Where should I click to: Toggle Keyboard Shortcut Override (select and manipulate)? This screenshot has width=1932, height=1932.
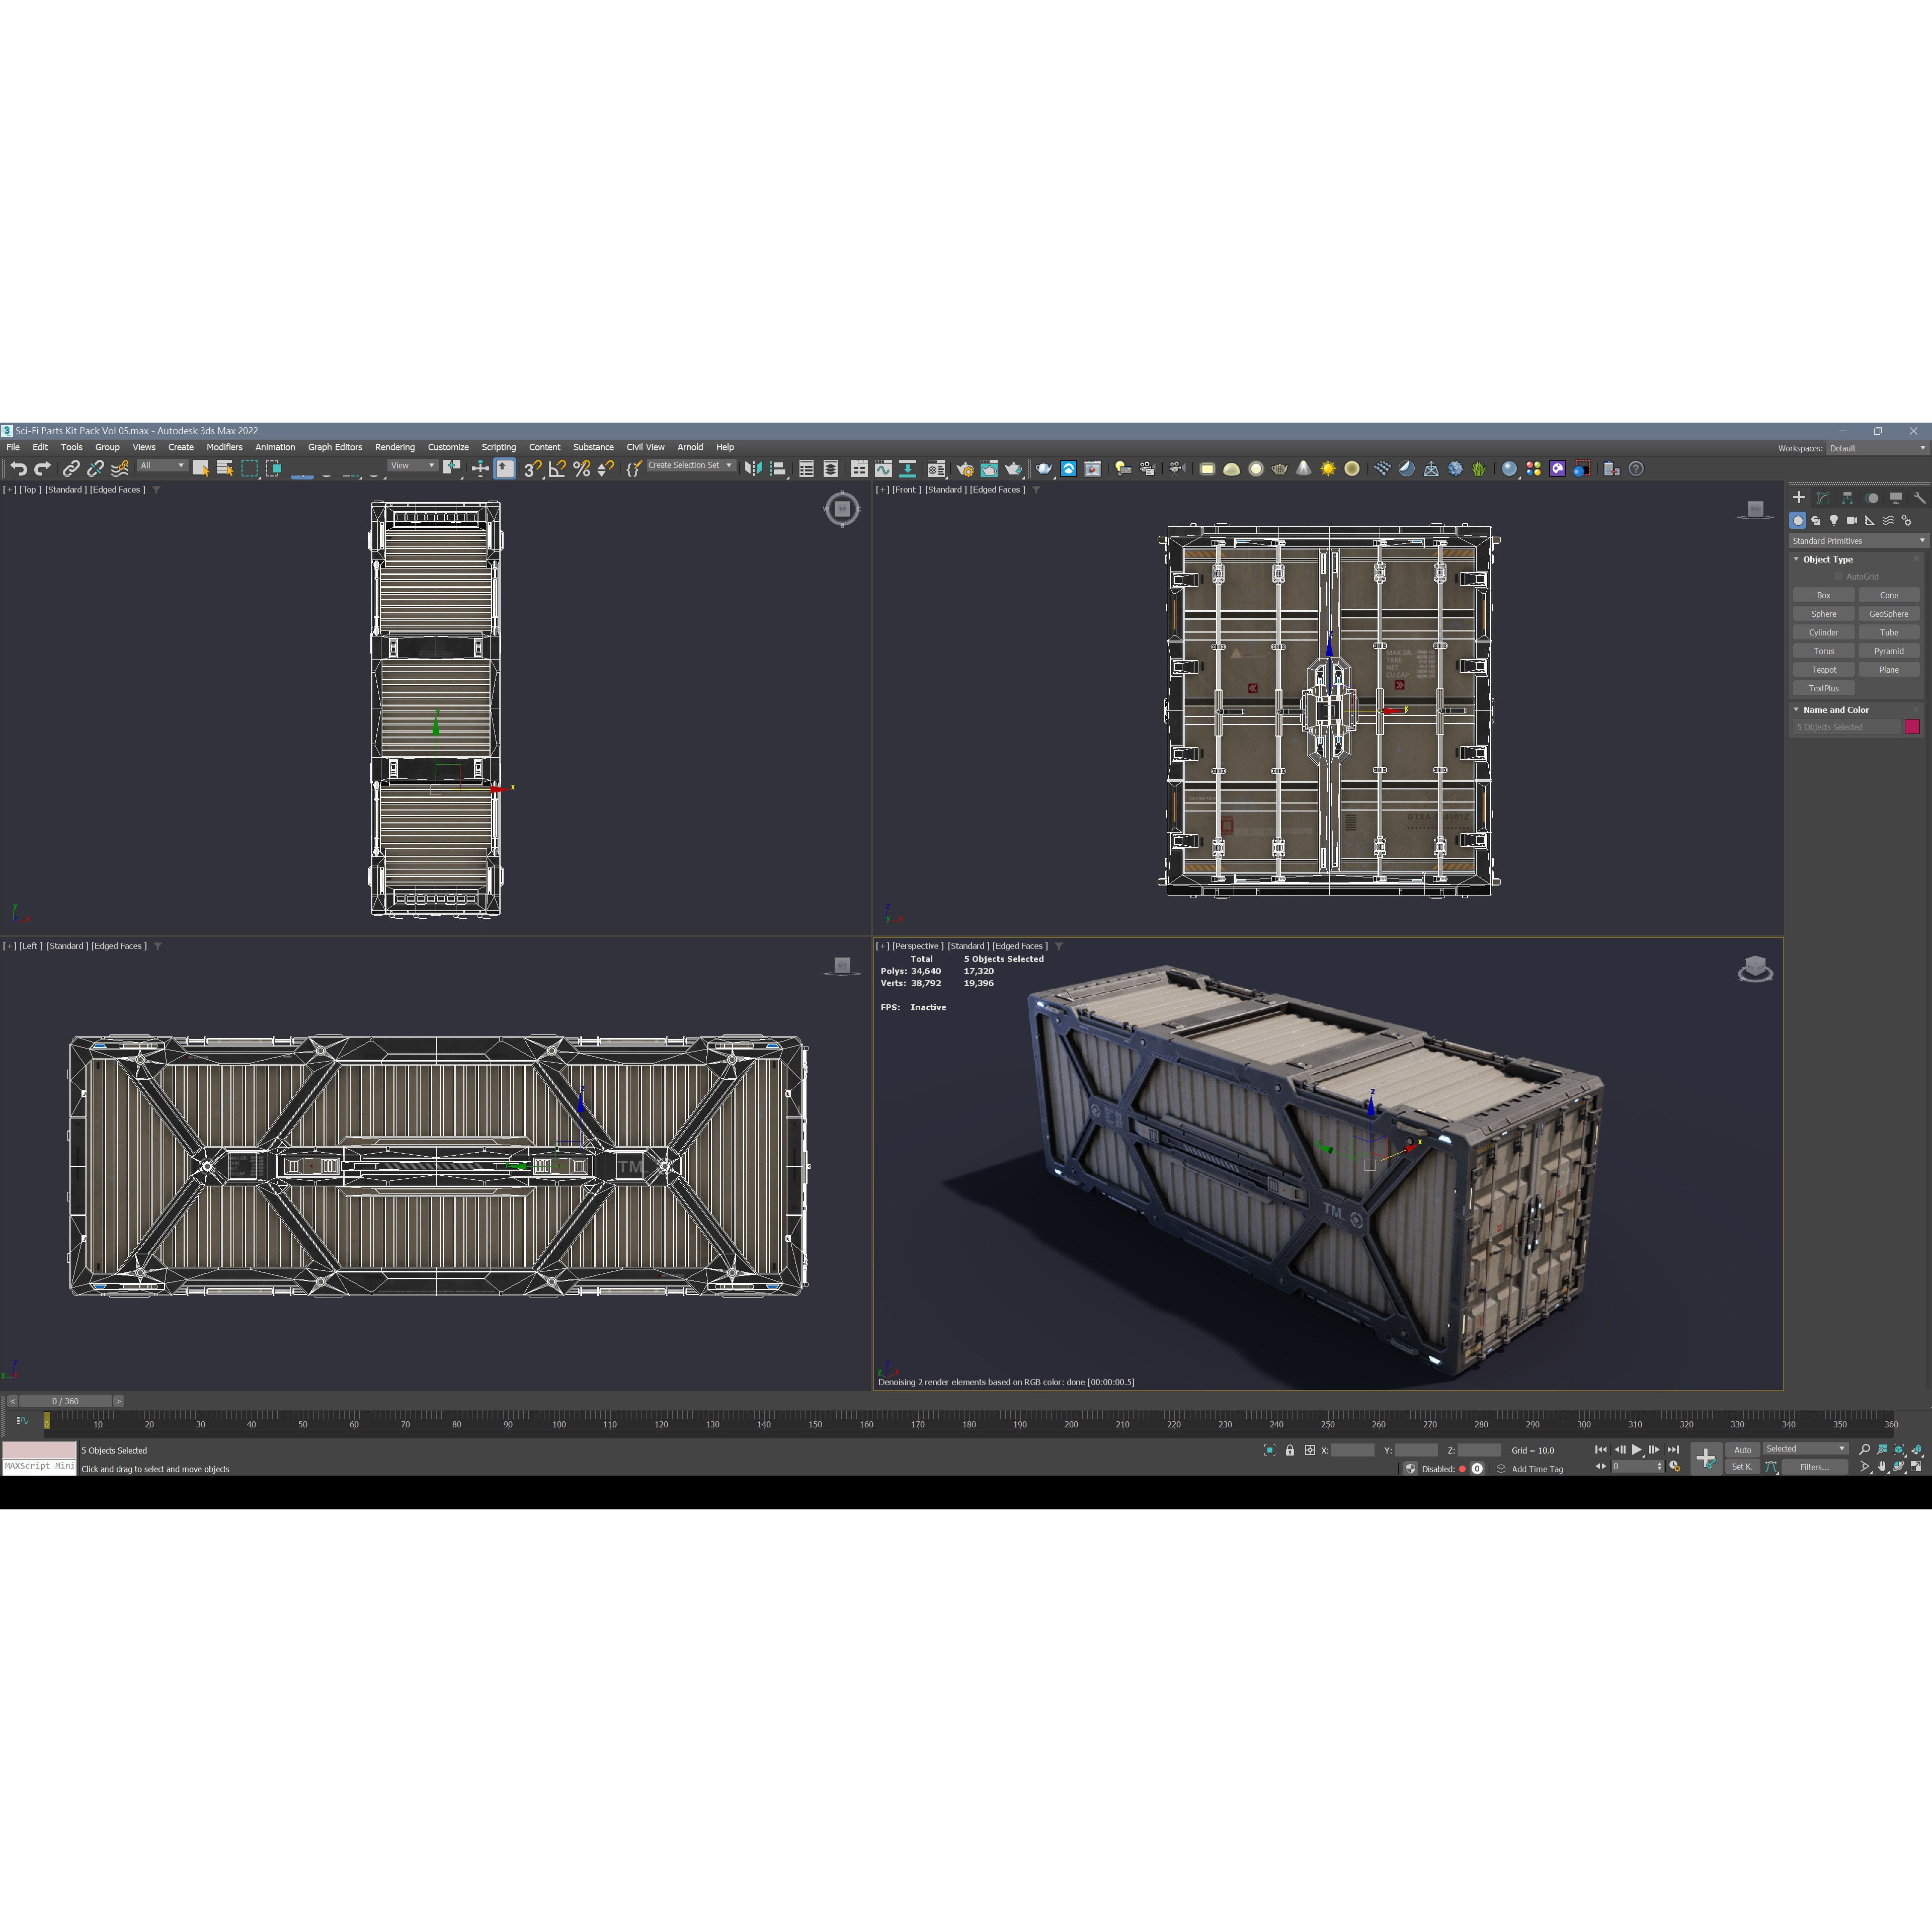click(505, 469)
